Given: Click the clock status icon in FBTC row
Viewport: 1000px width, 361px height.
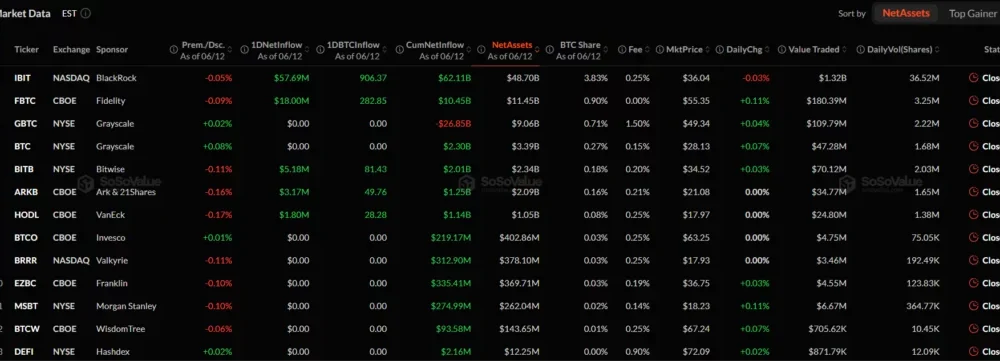Looking at the screenshot, I should tap(973, 101).
